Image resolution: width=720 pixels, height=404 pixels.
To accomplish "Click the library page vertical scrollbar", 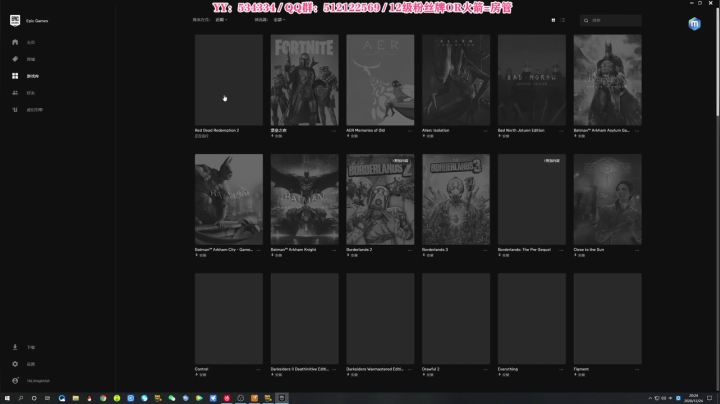I will [x=717, y=62].
